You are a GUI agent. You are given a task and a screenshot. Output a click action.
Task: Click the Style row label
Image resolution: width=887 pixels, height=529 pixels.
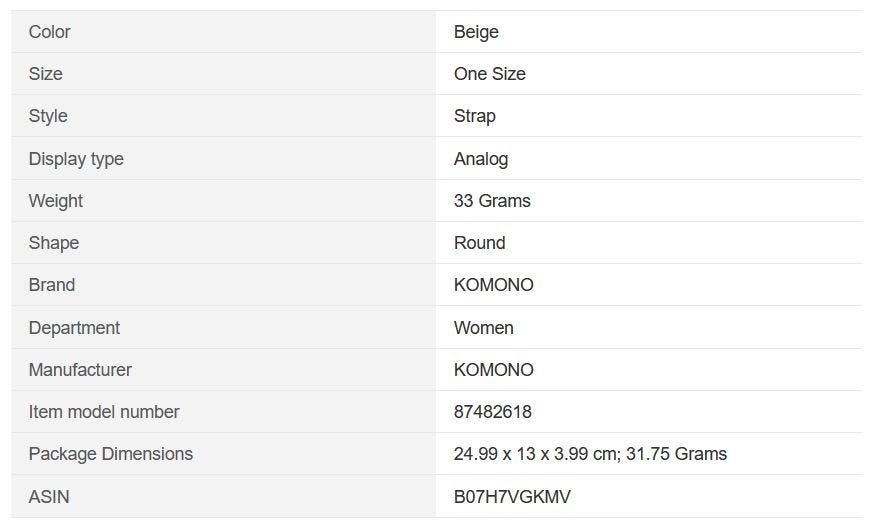pos(48,116)
